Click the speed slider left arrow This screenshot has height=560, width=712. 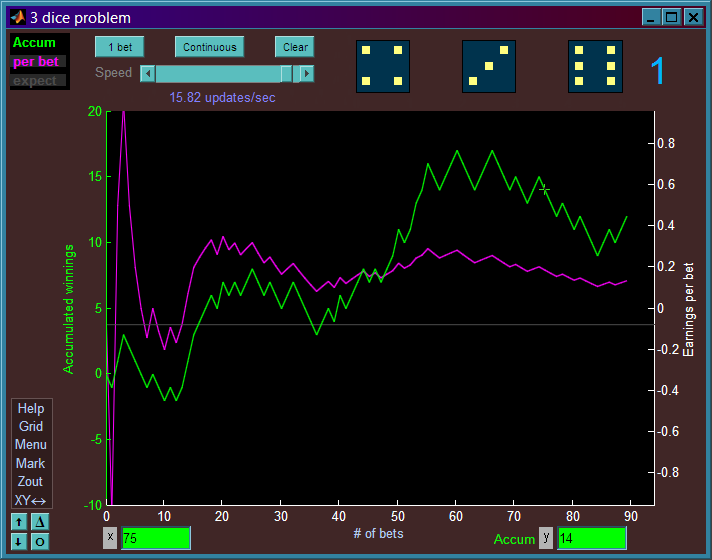point(148,74)
